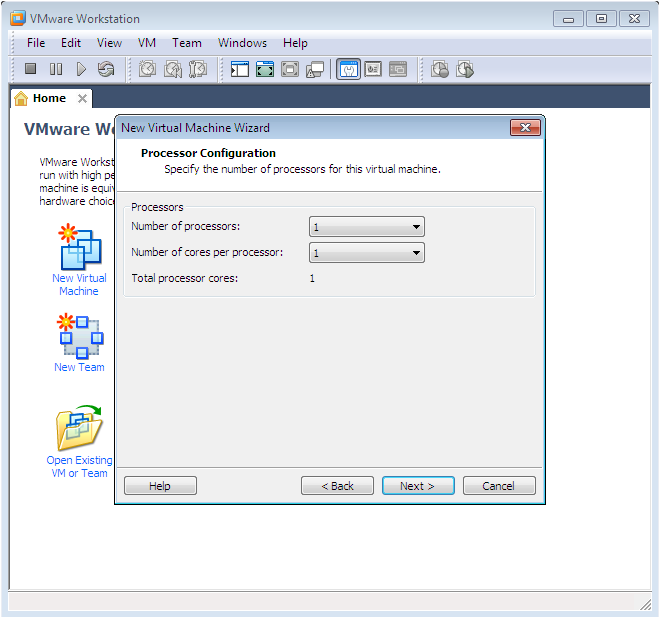Click the Power On play toolbar icon

click(81, 69)
